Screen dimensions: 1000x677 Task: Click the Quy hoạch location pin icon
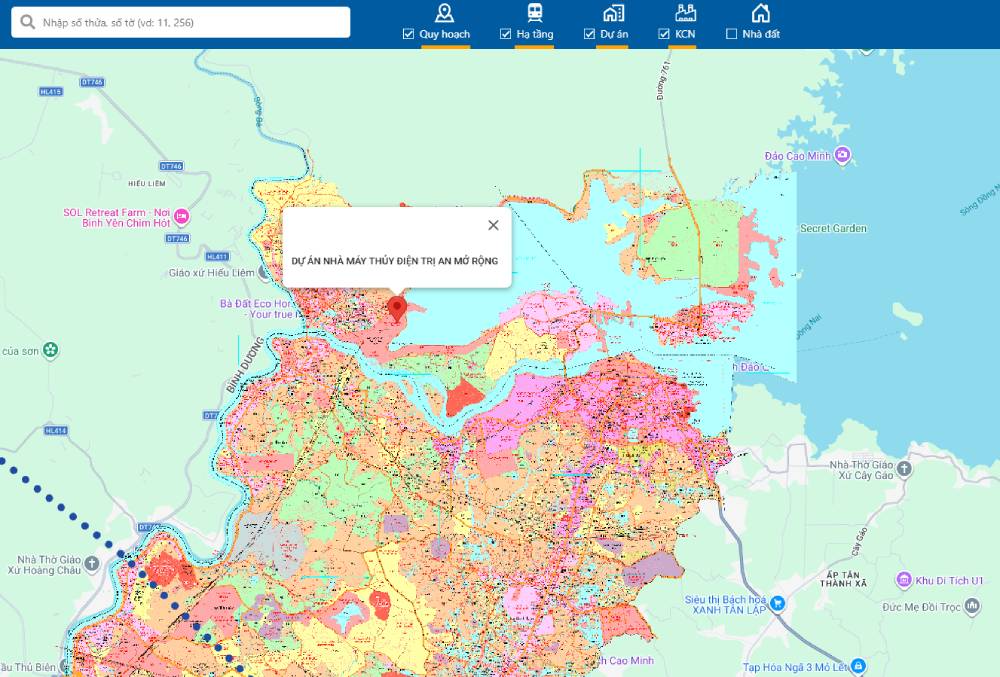tap(444, 13)
